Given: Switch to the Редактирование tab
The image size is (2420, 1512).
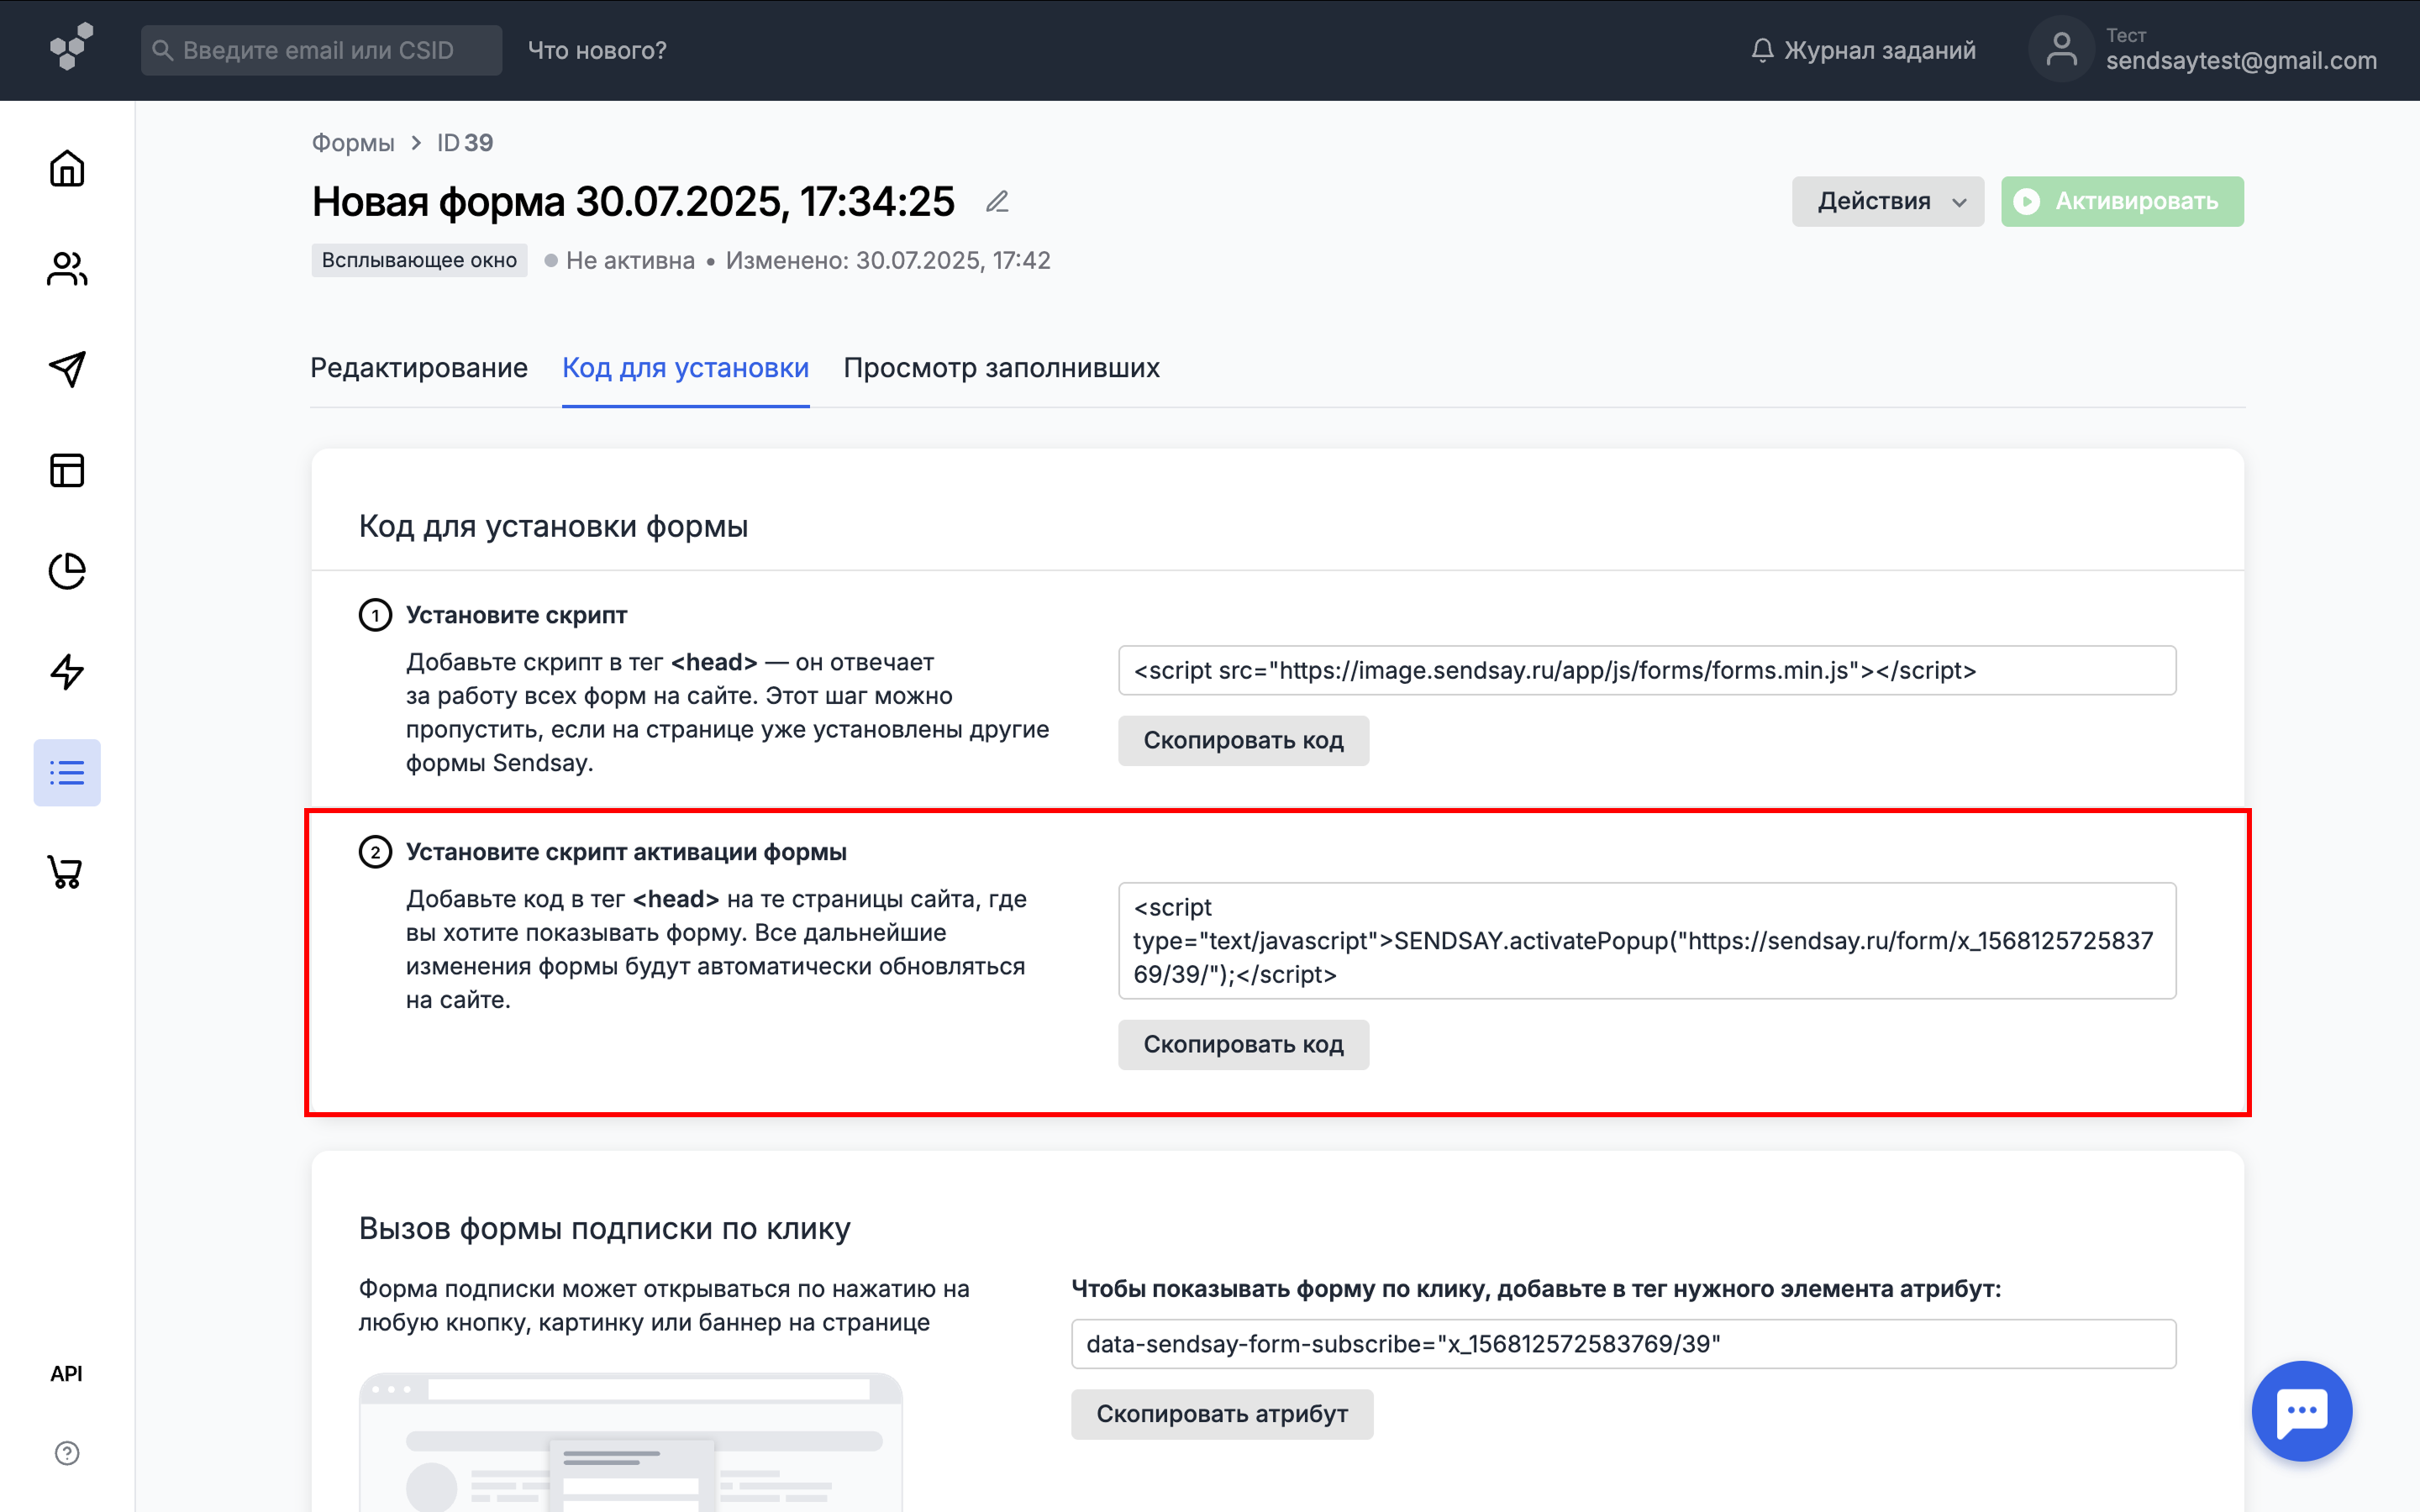Looking at the screenshot, I should pos(419,368).
